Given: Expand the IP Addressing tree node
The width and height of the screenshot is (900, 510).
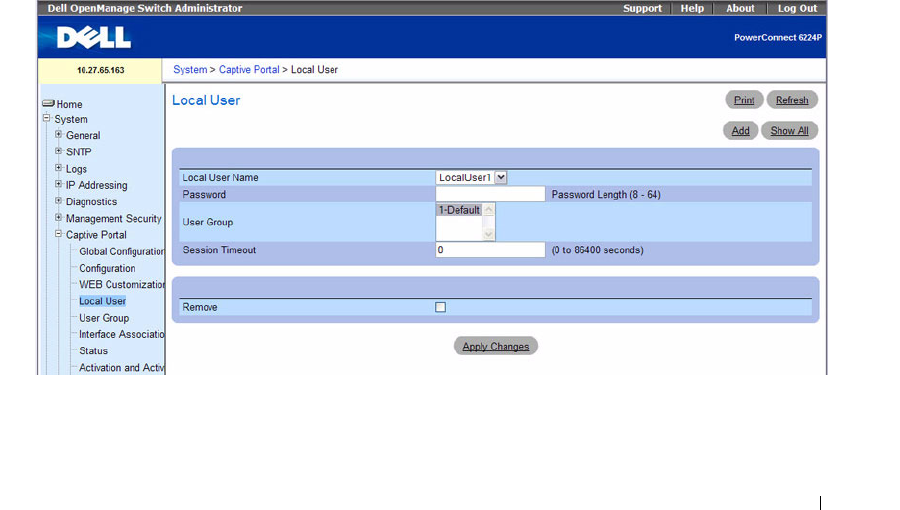Looking at the screenshot, I should 59,184.
